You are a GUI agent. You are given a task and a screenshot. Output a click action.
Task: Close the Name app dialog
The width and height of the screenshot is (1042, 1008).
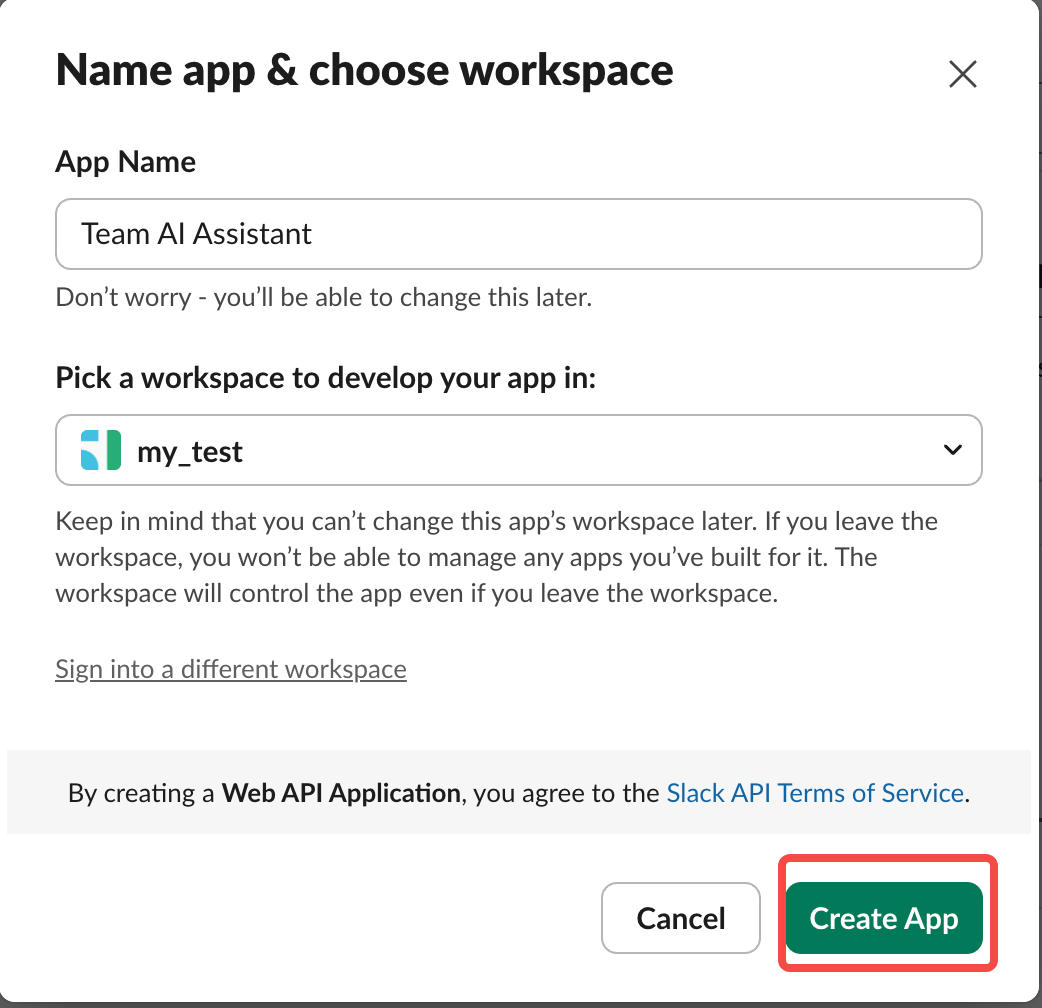tap(962, 74)
